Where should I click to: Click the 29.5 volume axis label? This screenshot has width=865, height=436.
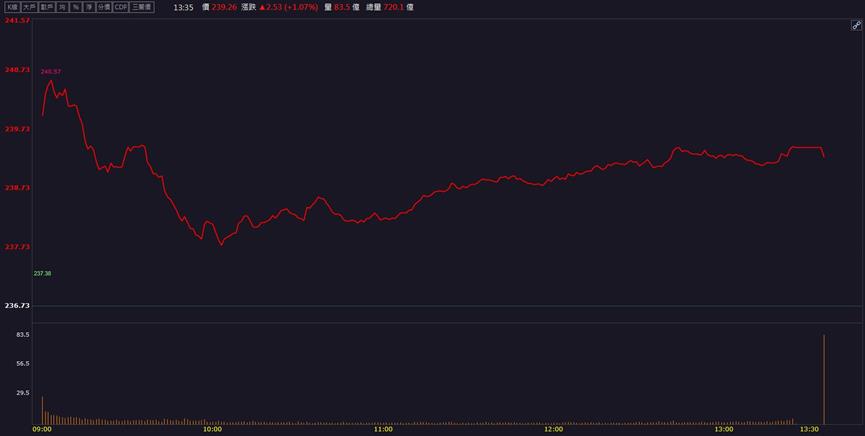point(23,393)
